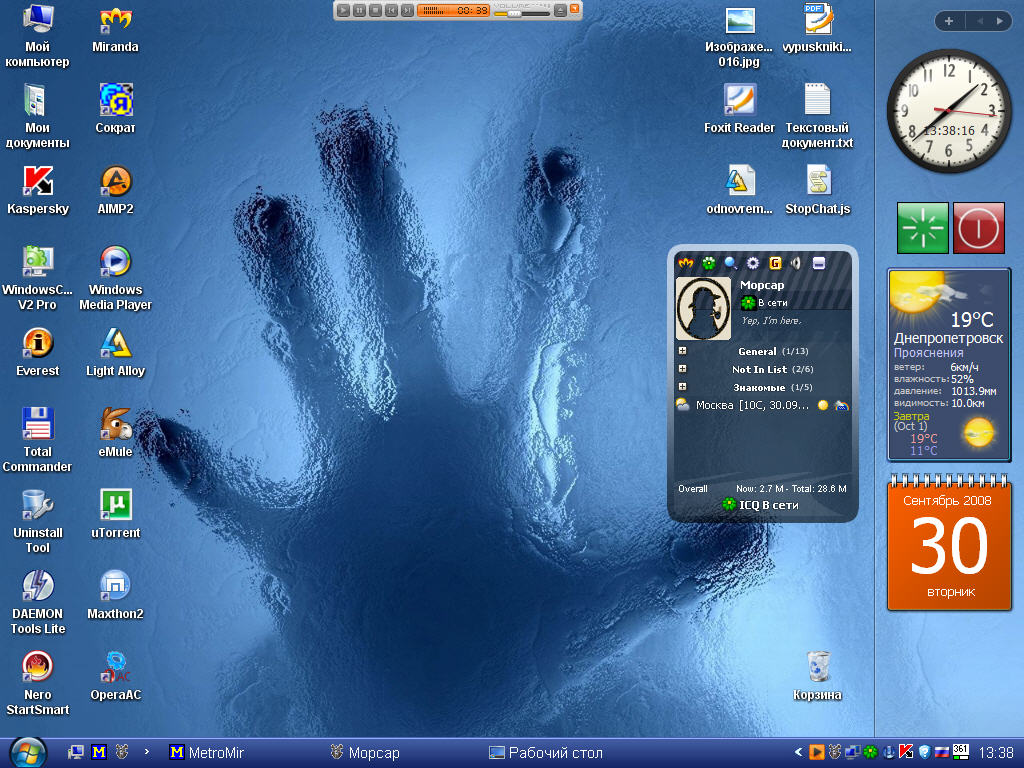Image resolution: width=1024 pixels, height=768 pixels.
Task: Skip to next track in player bar
Action: coord(407,10)
